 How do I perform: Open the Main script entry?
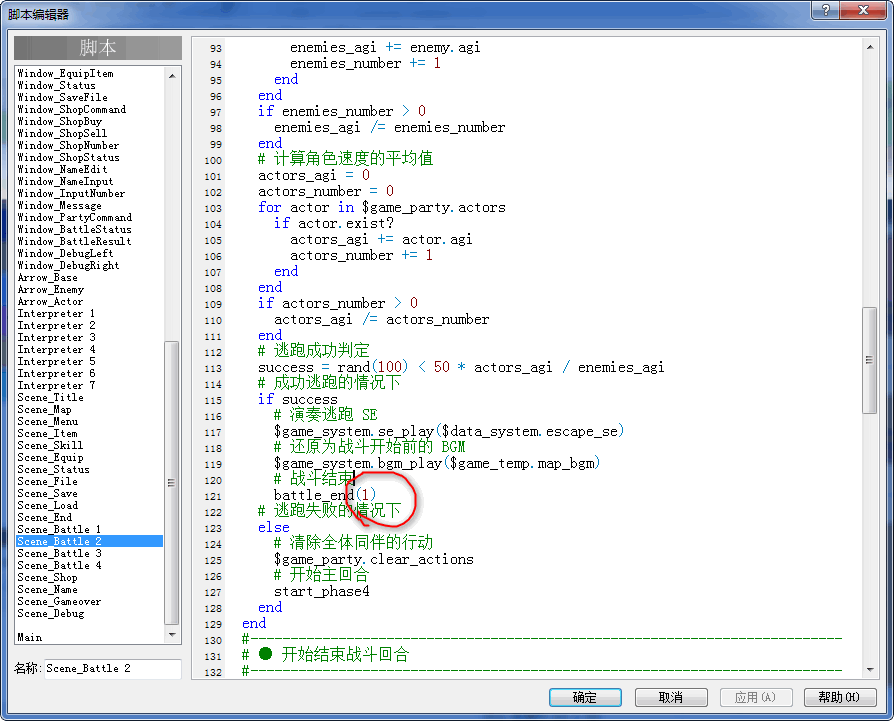(30, 637)
